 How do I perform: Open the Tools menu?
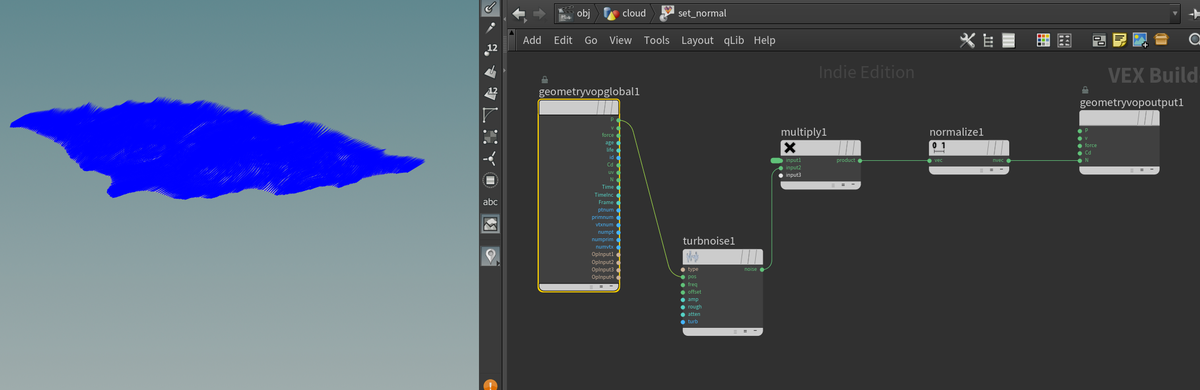(657, 40)
